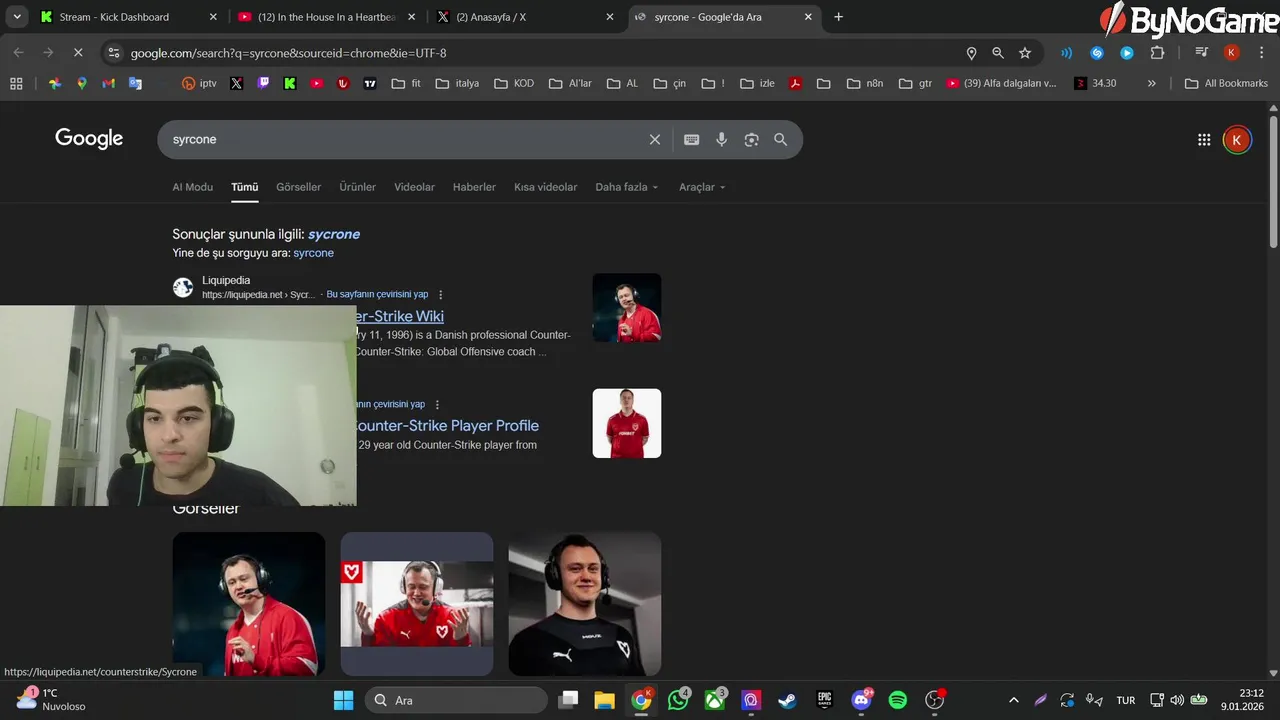The image size is (1280, 720).
Task: Open Gmail bookmark icon
Action: point(108,83)
